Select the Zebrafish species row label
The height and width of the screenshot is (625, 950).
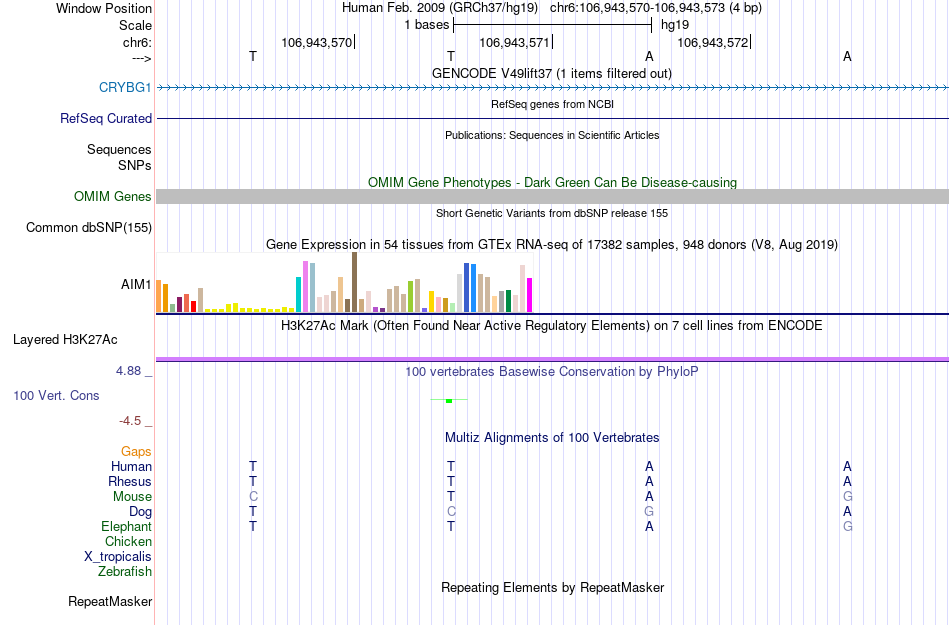(125, 571)
